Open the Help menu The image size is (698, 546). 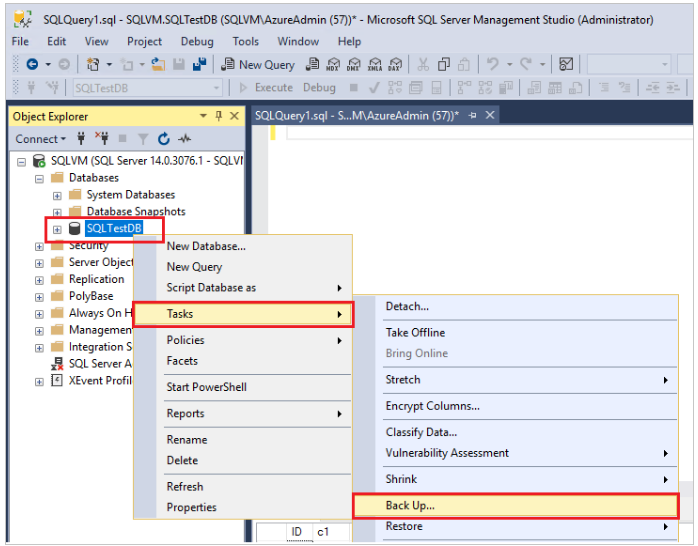(x=349, y=41)
